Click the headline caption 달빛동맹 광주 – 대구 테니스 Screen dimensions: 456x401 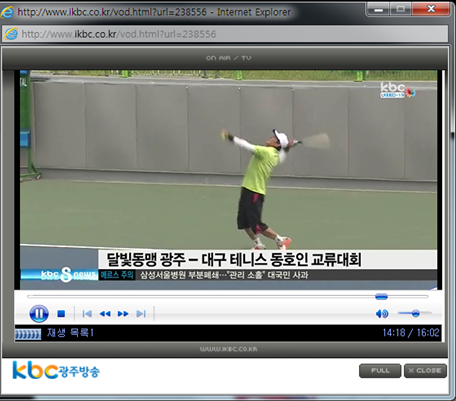pos(233,260)
